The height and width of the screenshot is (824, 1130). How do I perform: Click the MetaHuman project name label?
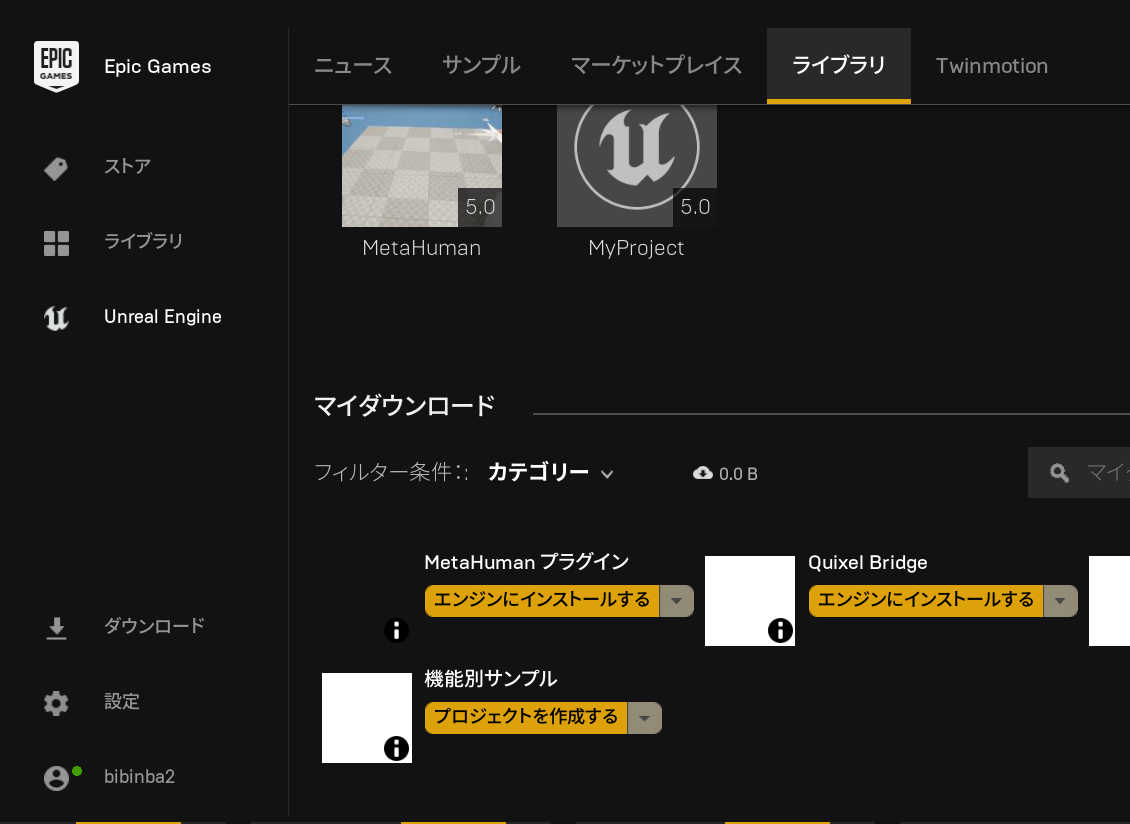click(x=422, y=248)
